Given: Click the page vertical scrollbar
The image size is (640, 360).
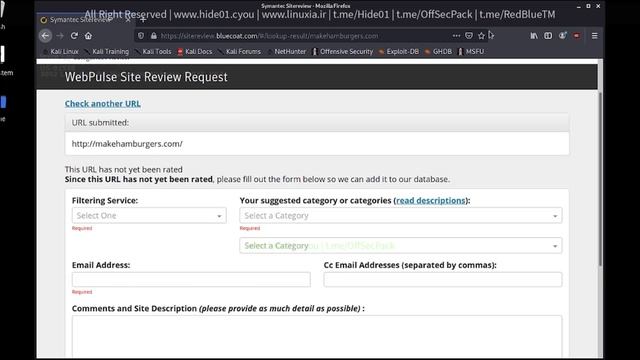Looking at the screenshot, I should [600, 180].
